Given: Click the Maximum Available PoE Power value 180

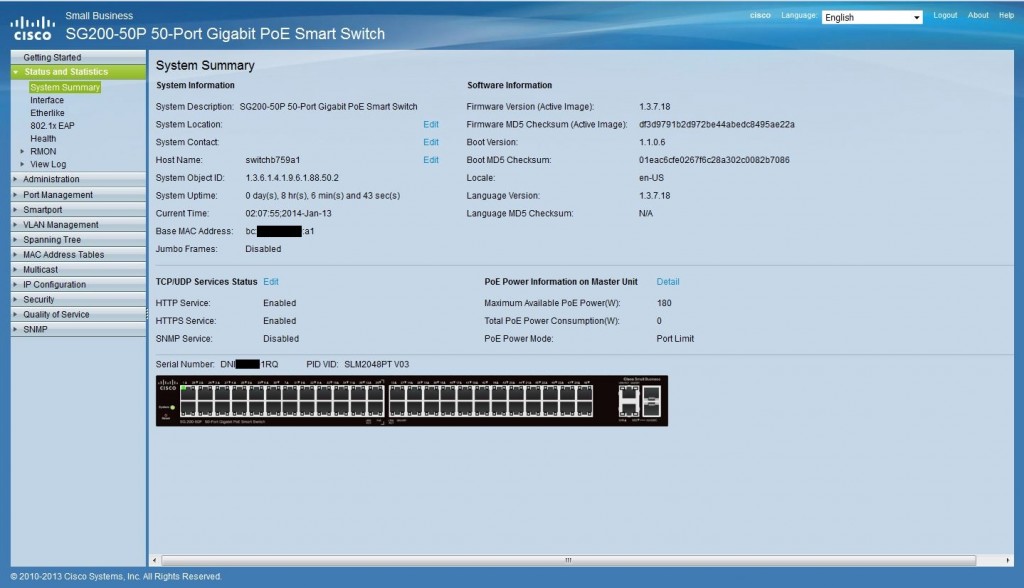Looking at the screenshot, I should click(x=664, y=303).
